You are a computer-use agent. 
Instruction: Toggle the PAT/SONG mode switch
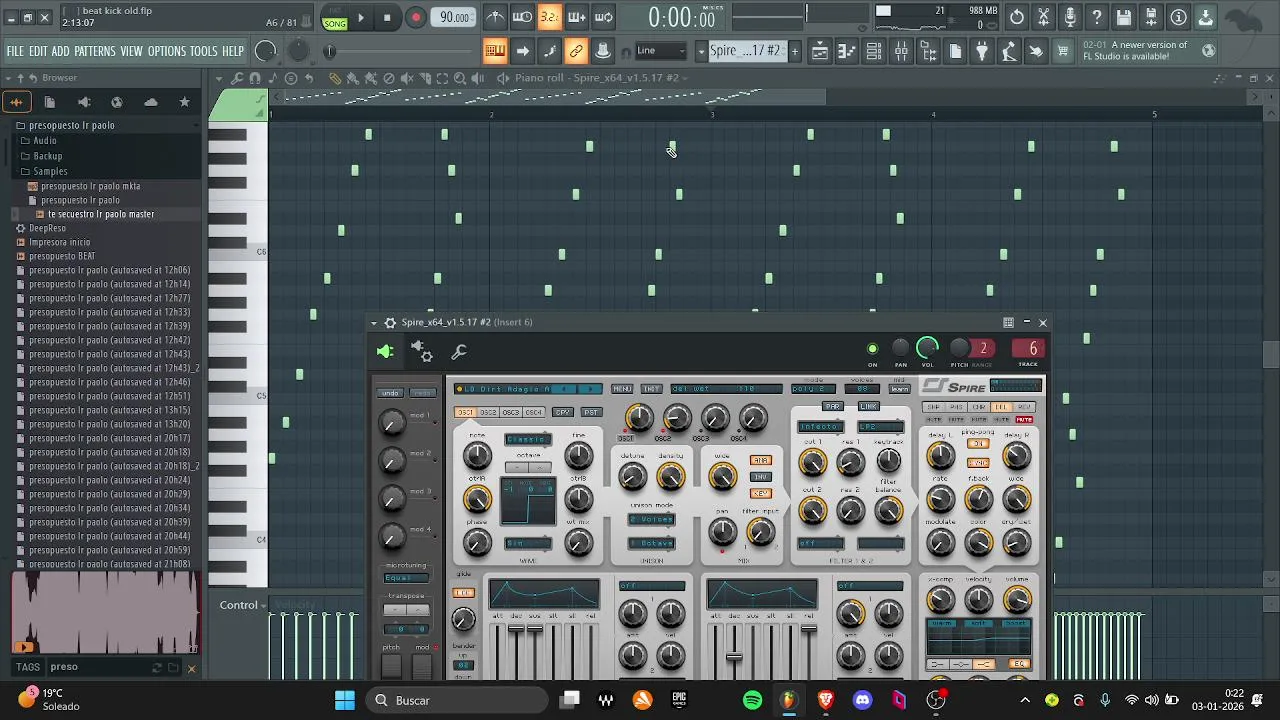(x=335, y=18)
